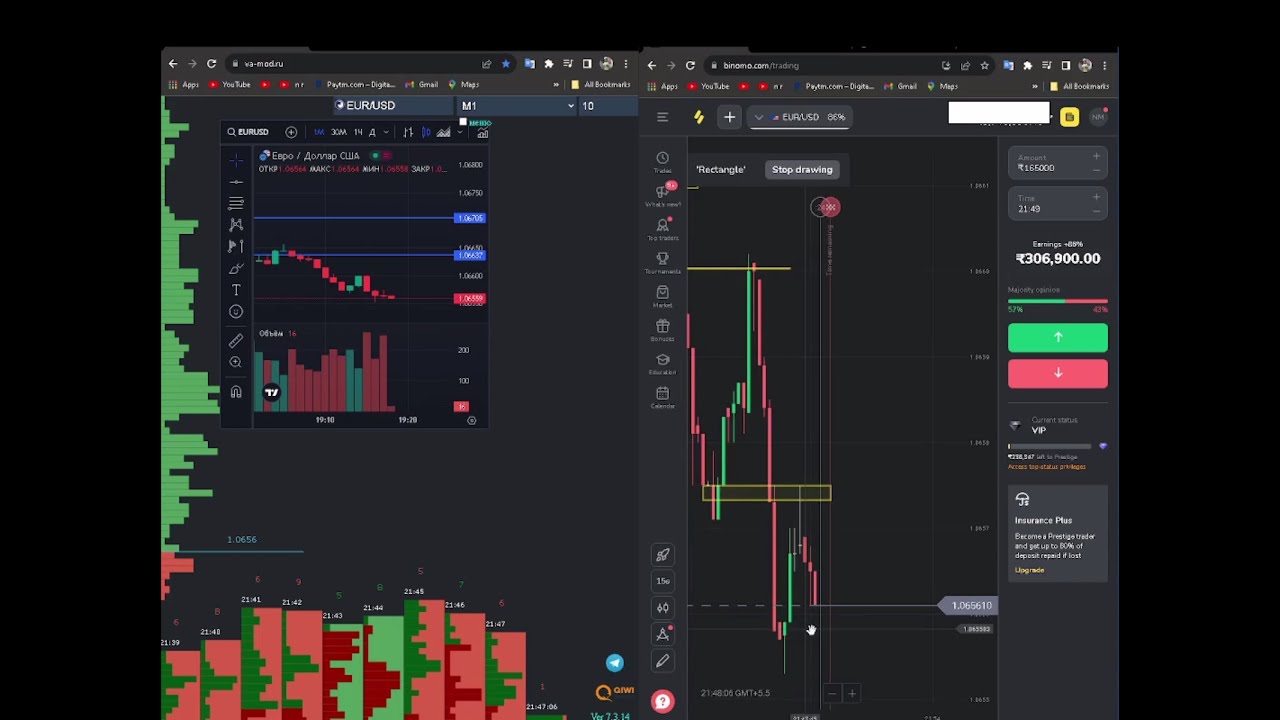Place a down trade with red button
This screenshot has width=1280, height=720.
pos(1058,373)
